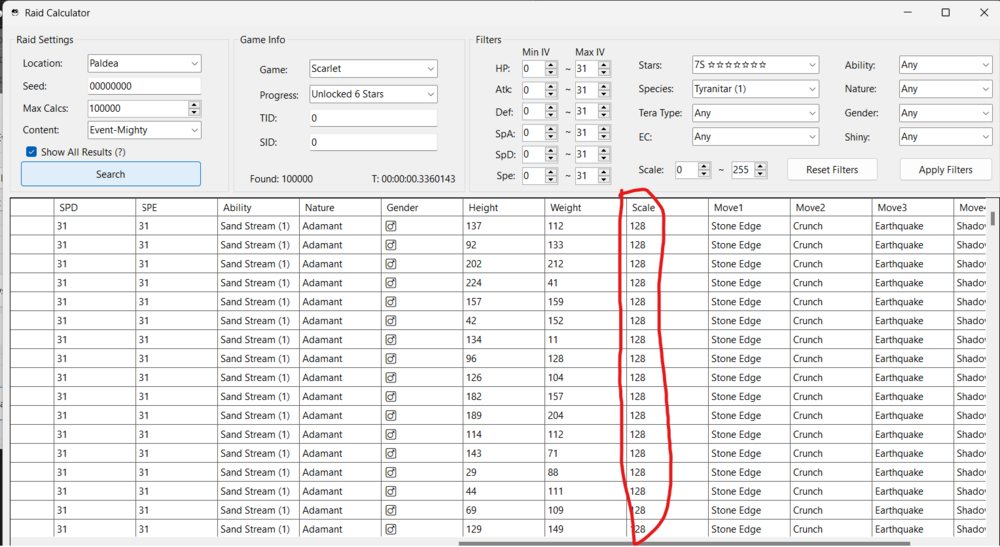
Task: Toggle the Show All Results checkbox
Action: [x=32, y=152]
